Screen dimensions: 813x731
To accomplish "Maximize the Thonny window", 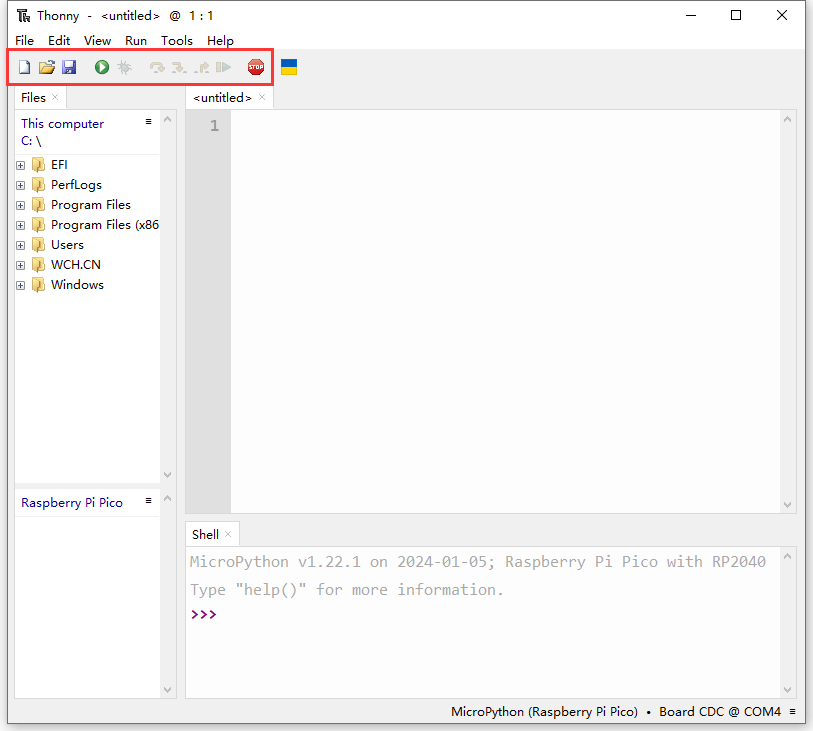I will coord(736,16).
